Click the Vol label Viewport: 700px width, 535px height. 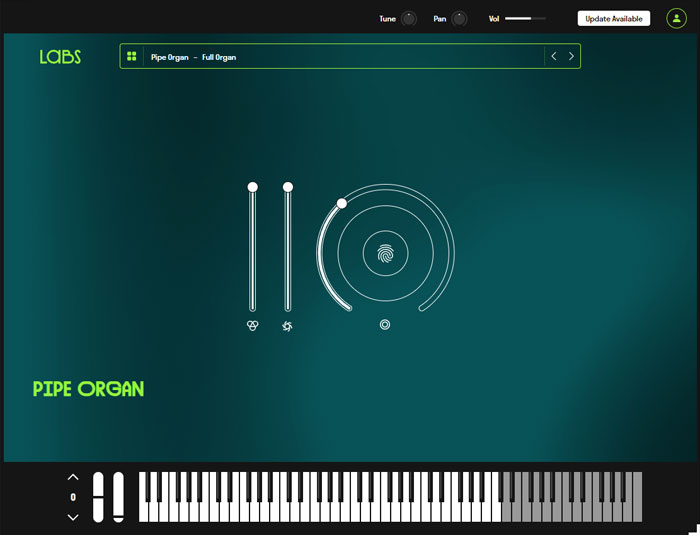[494, 19]
